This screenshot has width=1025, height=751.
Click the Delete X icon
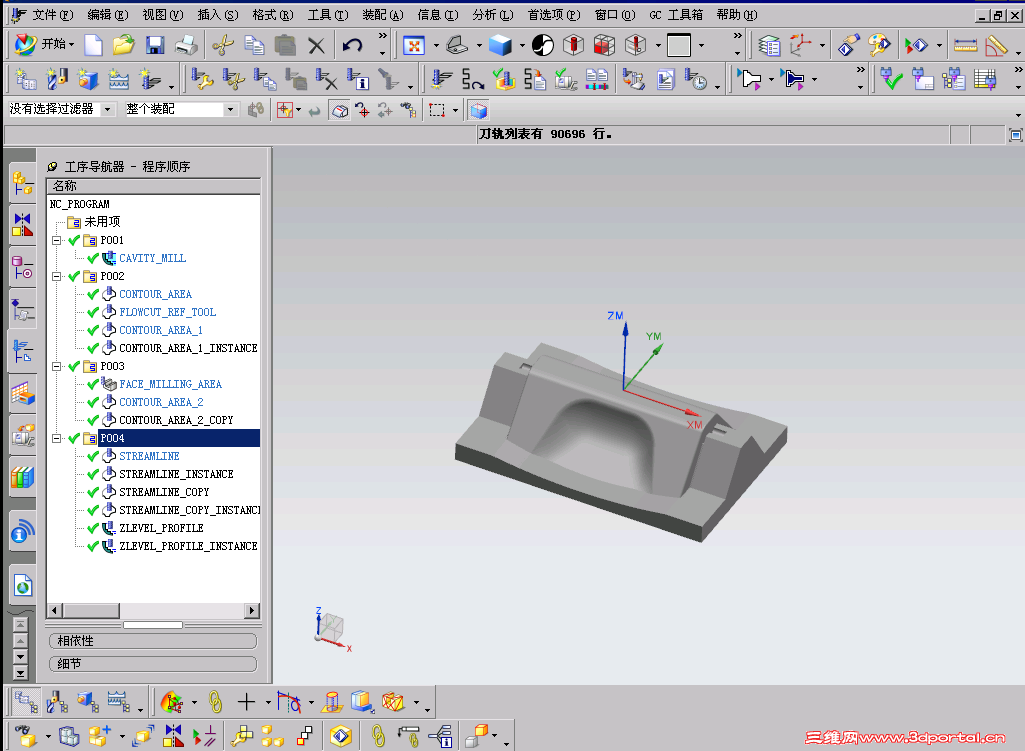point(316,45)
